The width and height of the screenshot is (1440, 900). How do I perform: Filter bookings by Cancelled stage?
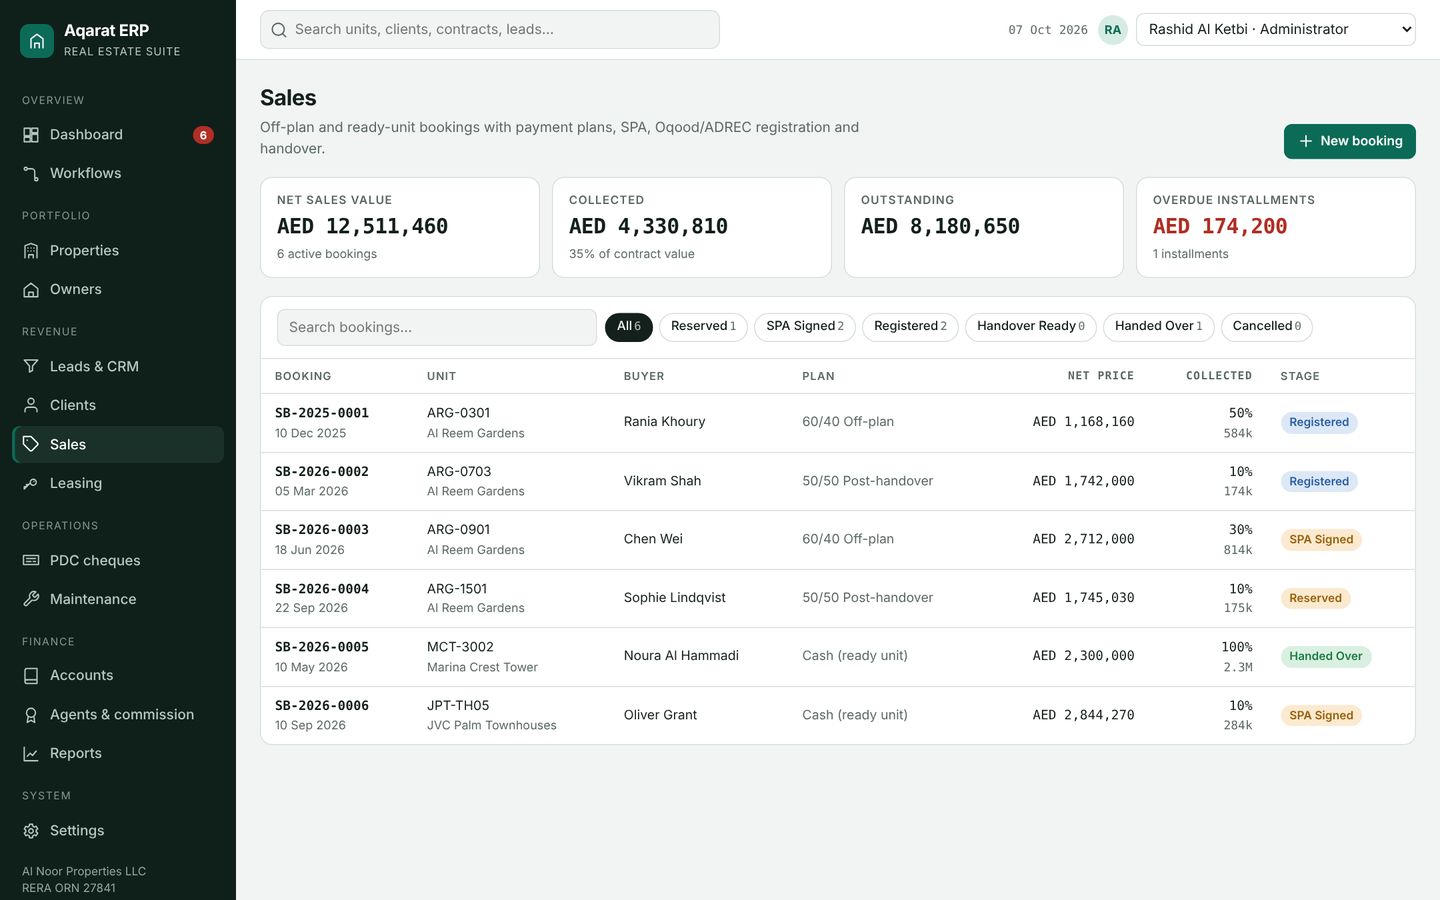(x=1267, y=327)
